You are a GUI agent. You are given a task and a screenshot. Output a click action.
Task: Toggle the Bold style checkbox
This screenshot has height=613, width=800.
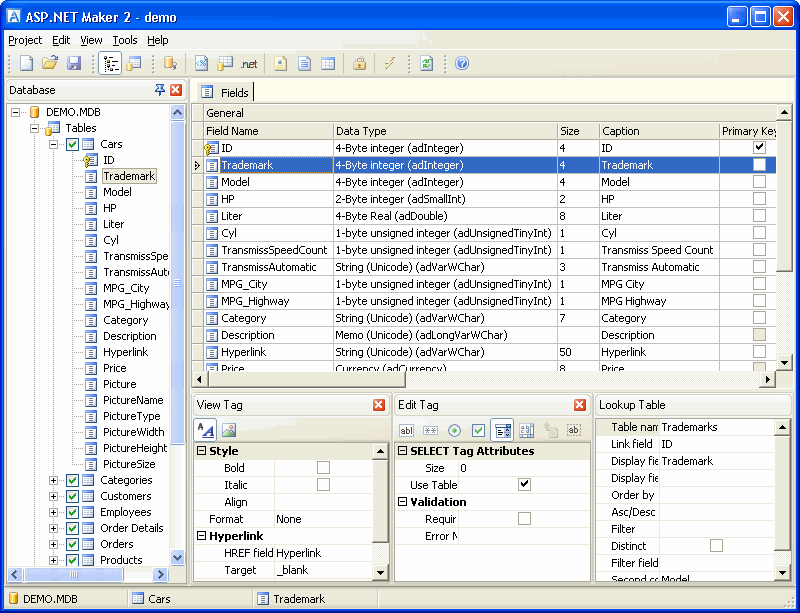(323, 468)
